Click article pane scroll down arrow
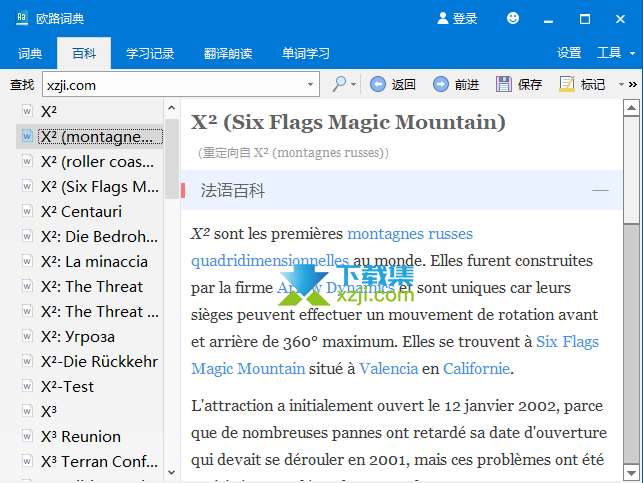This screenshot has width=643, height=483. point(632,472)
